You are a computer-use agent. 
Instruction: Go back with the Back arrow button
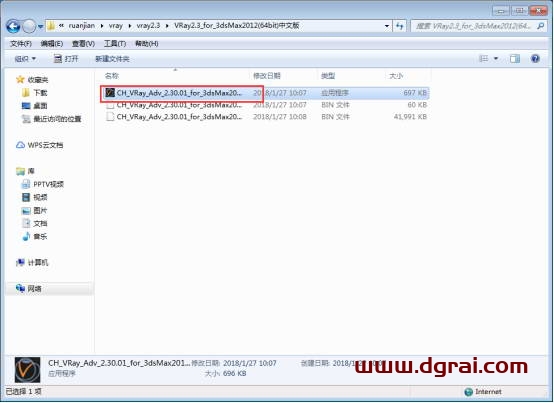pos(13,26)
